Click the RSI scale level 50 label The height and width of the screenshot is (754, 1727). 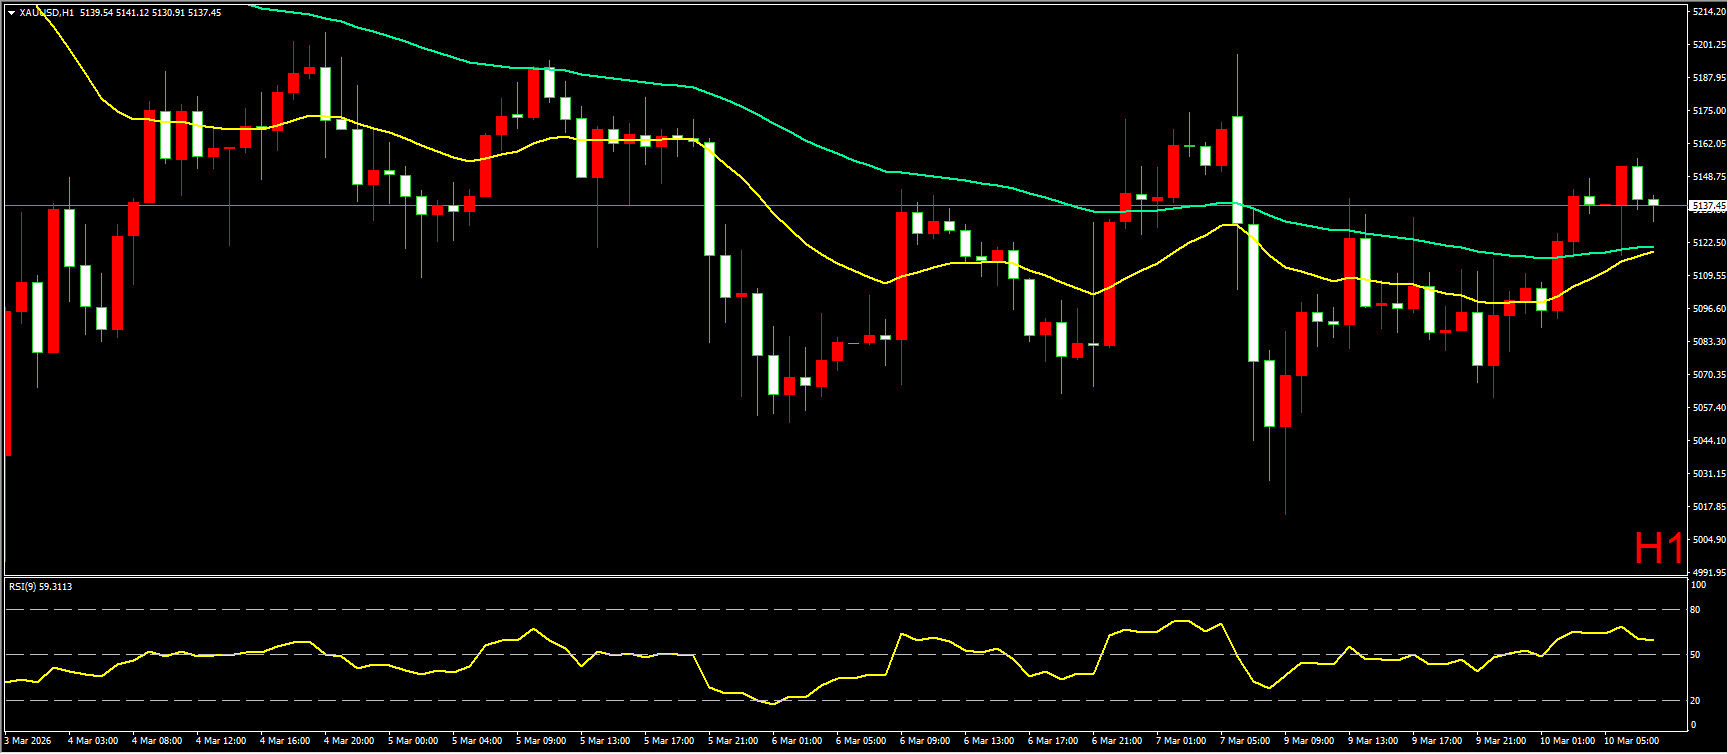[x=1695, y=655]
